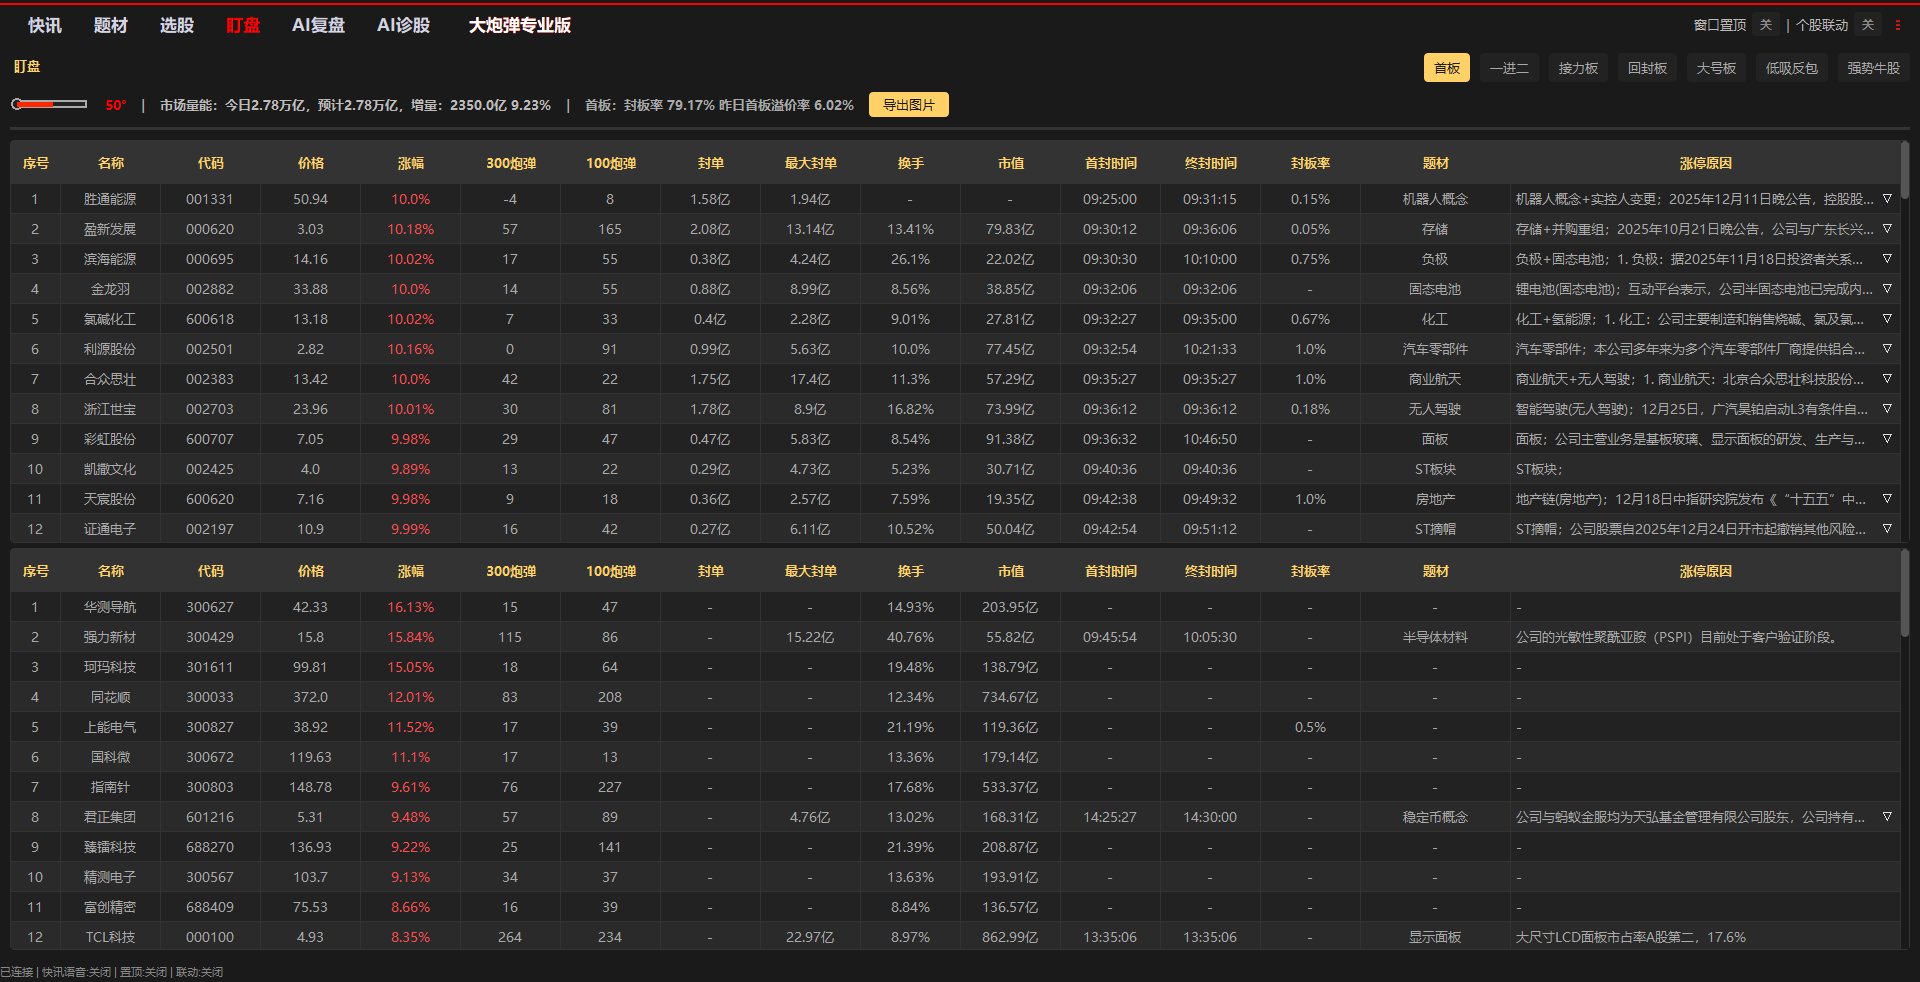Toggle 个股联动 stock linkage switch

[1867, 25]
